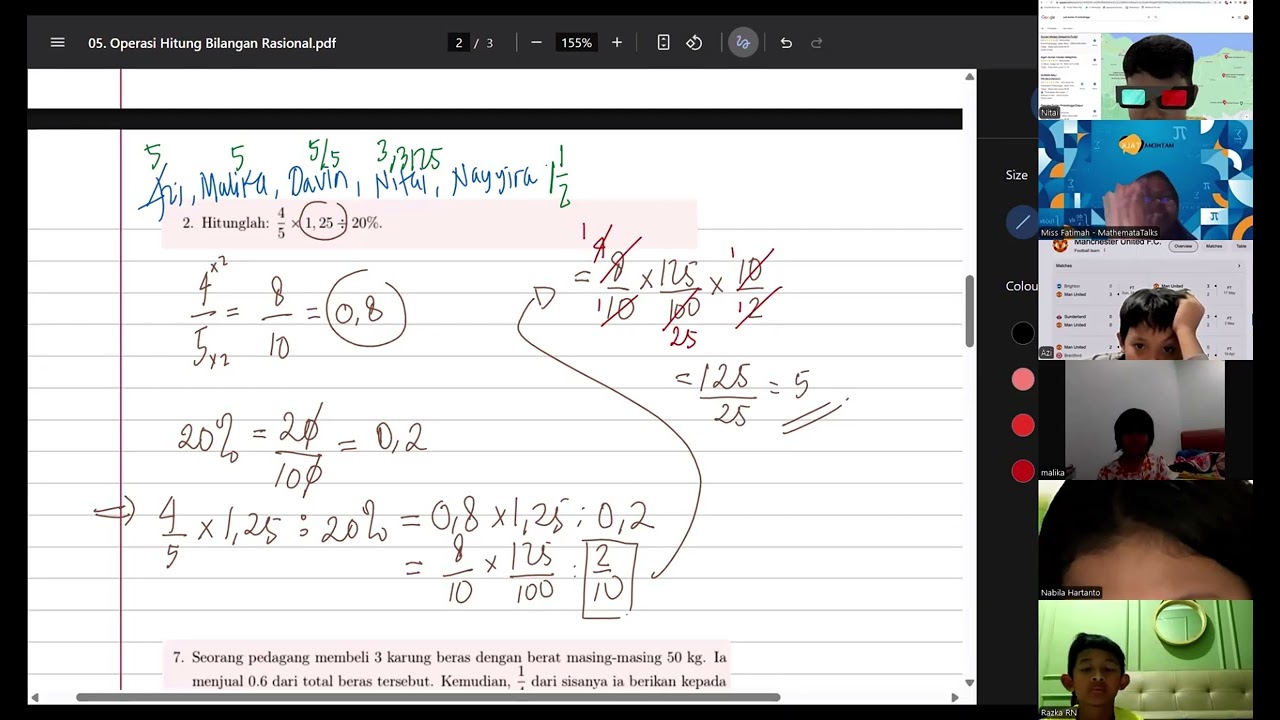
Task: Click the scroll up arrow
Action: tap(969, 77)
